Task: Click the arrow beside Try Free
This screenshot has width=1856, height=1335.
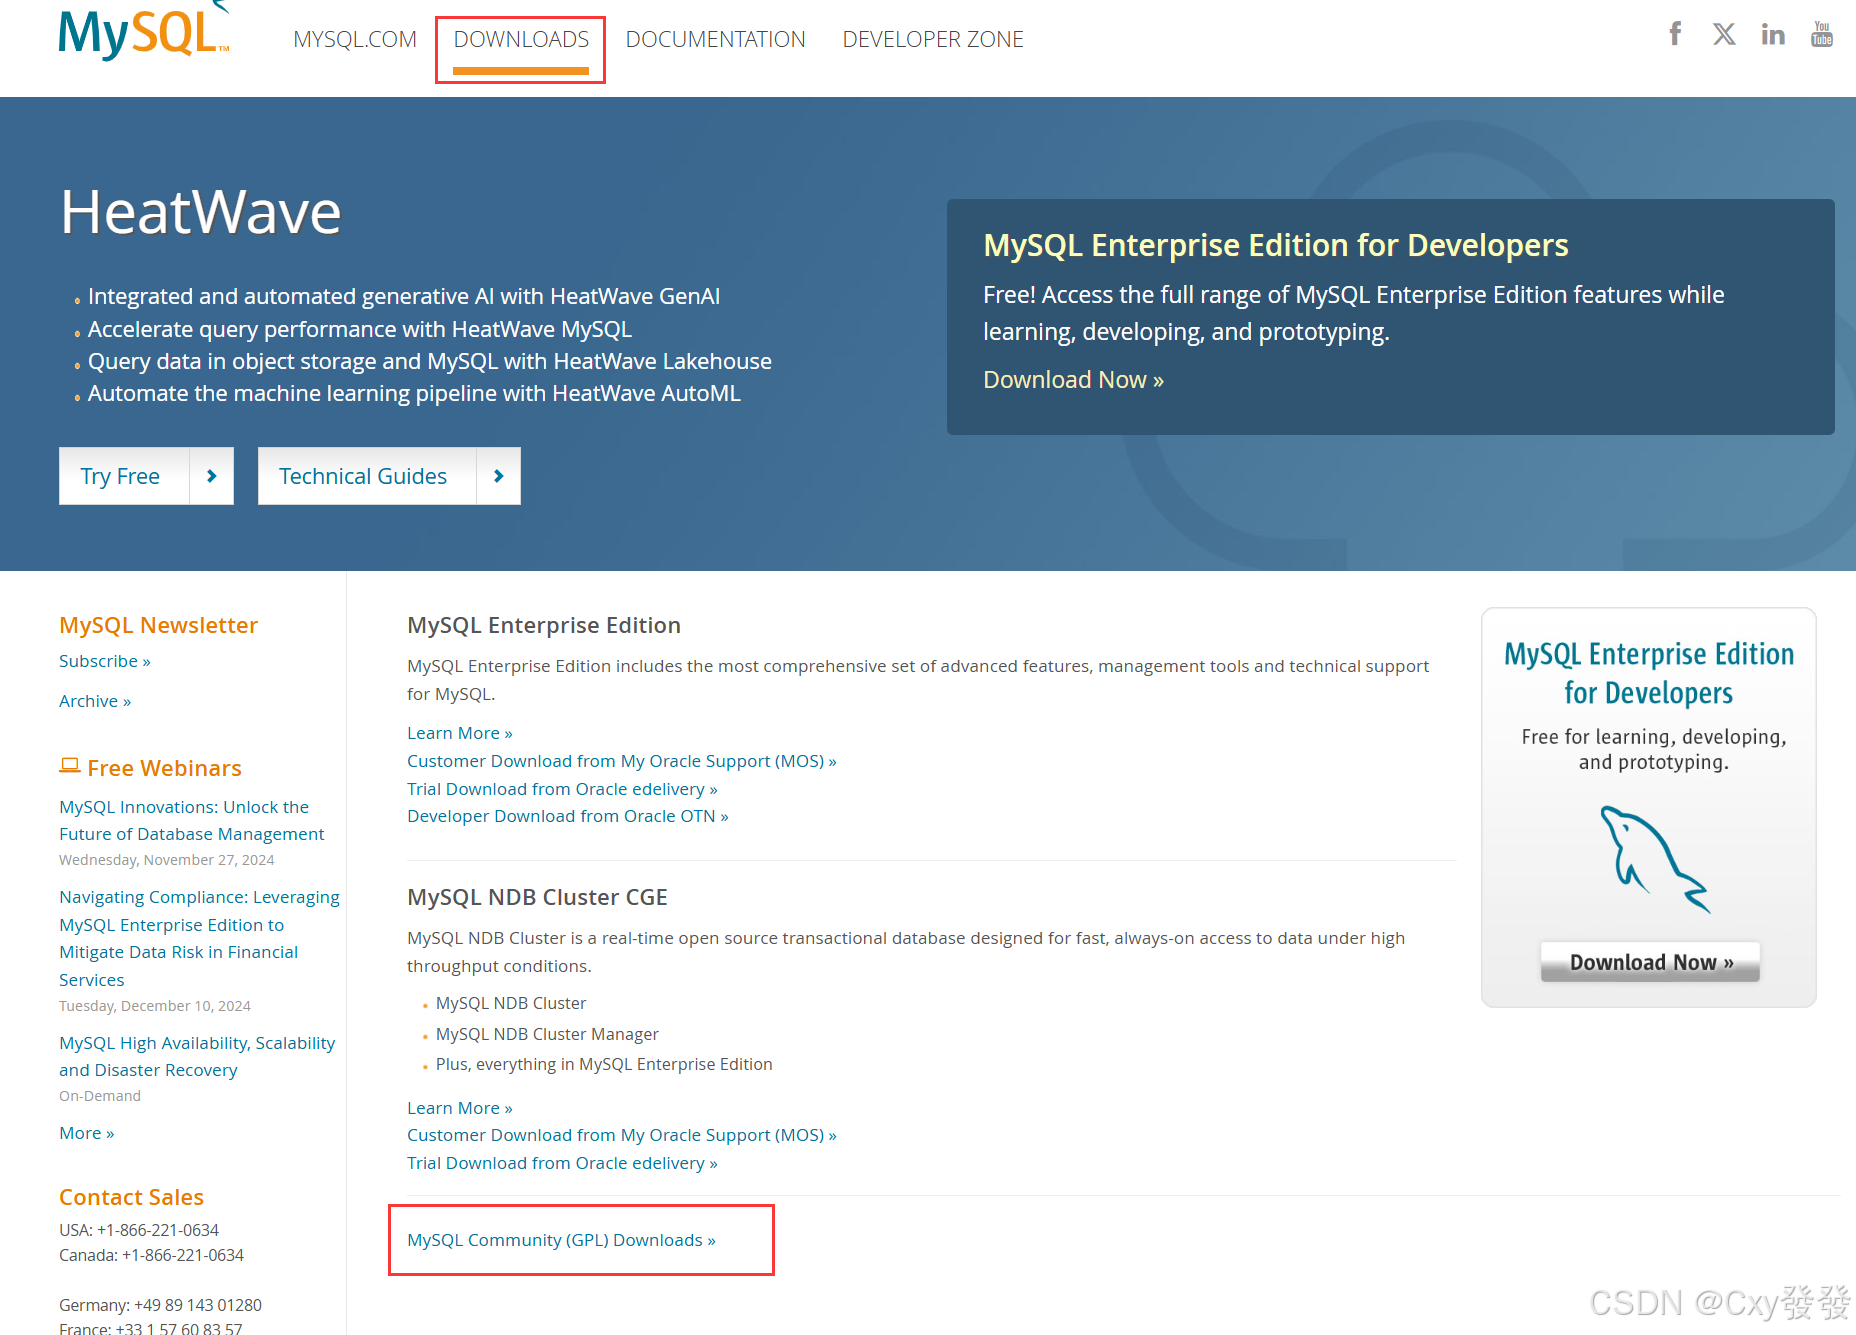Action: click(211, 476)
